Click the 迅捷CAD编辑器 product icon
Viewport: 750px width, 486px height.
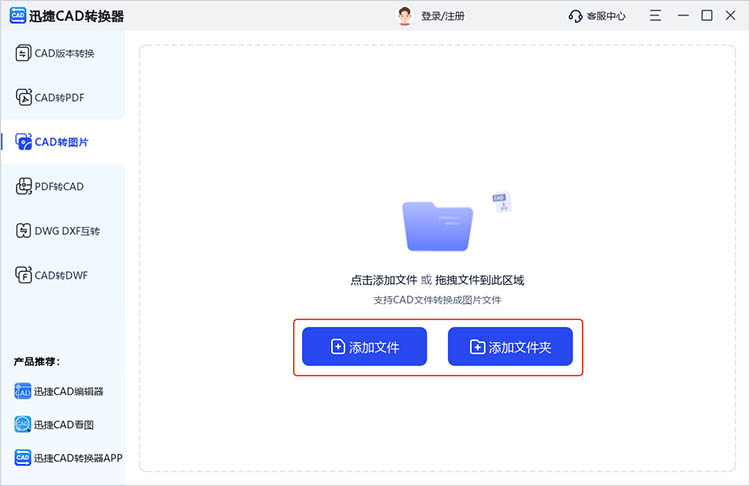click(22, 391)
